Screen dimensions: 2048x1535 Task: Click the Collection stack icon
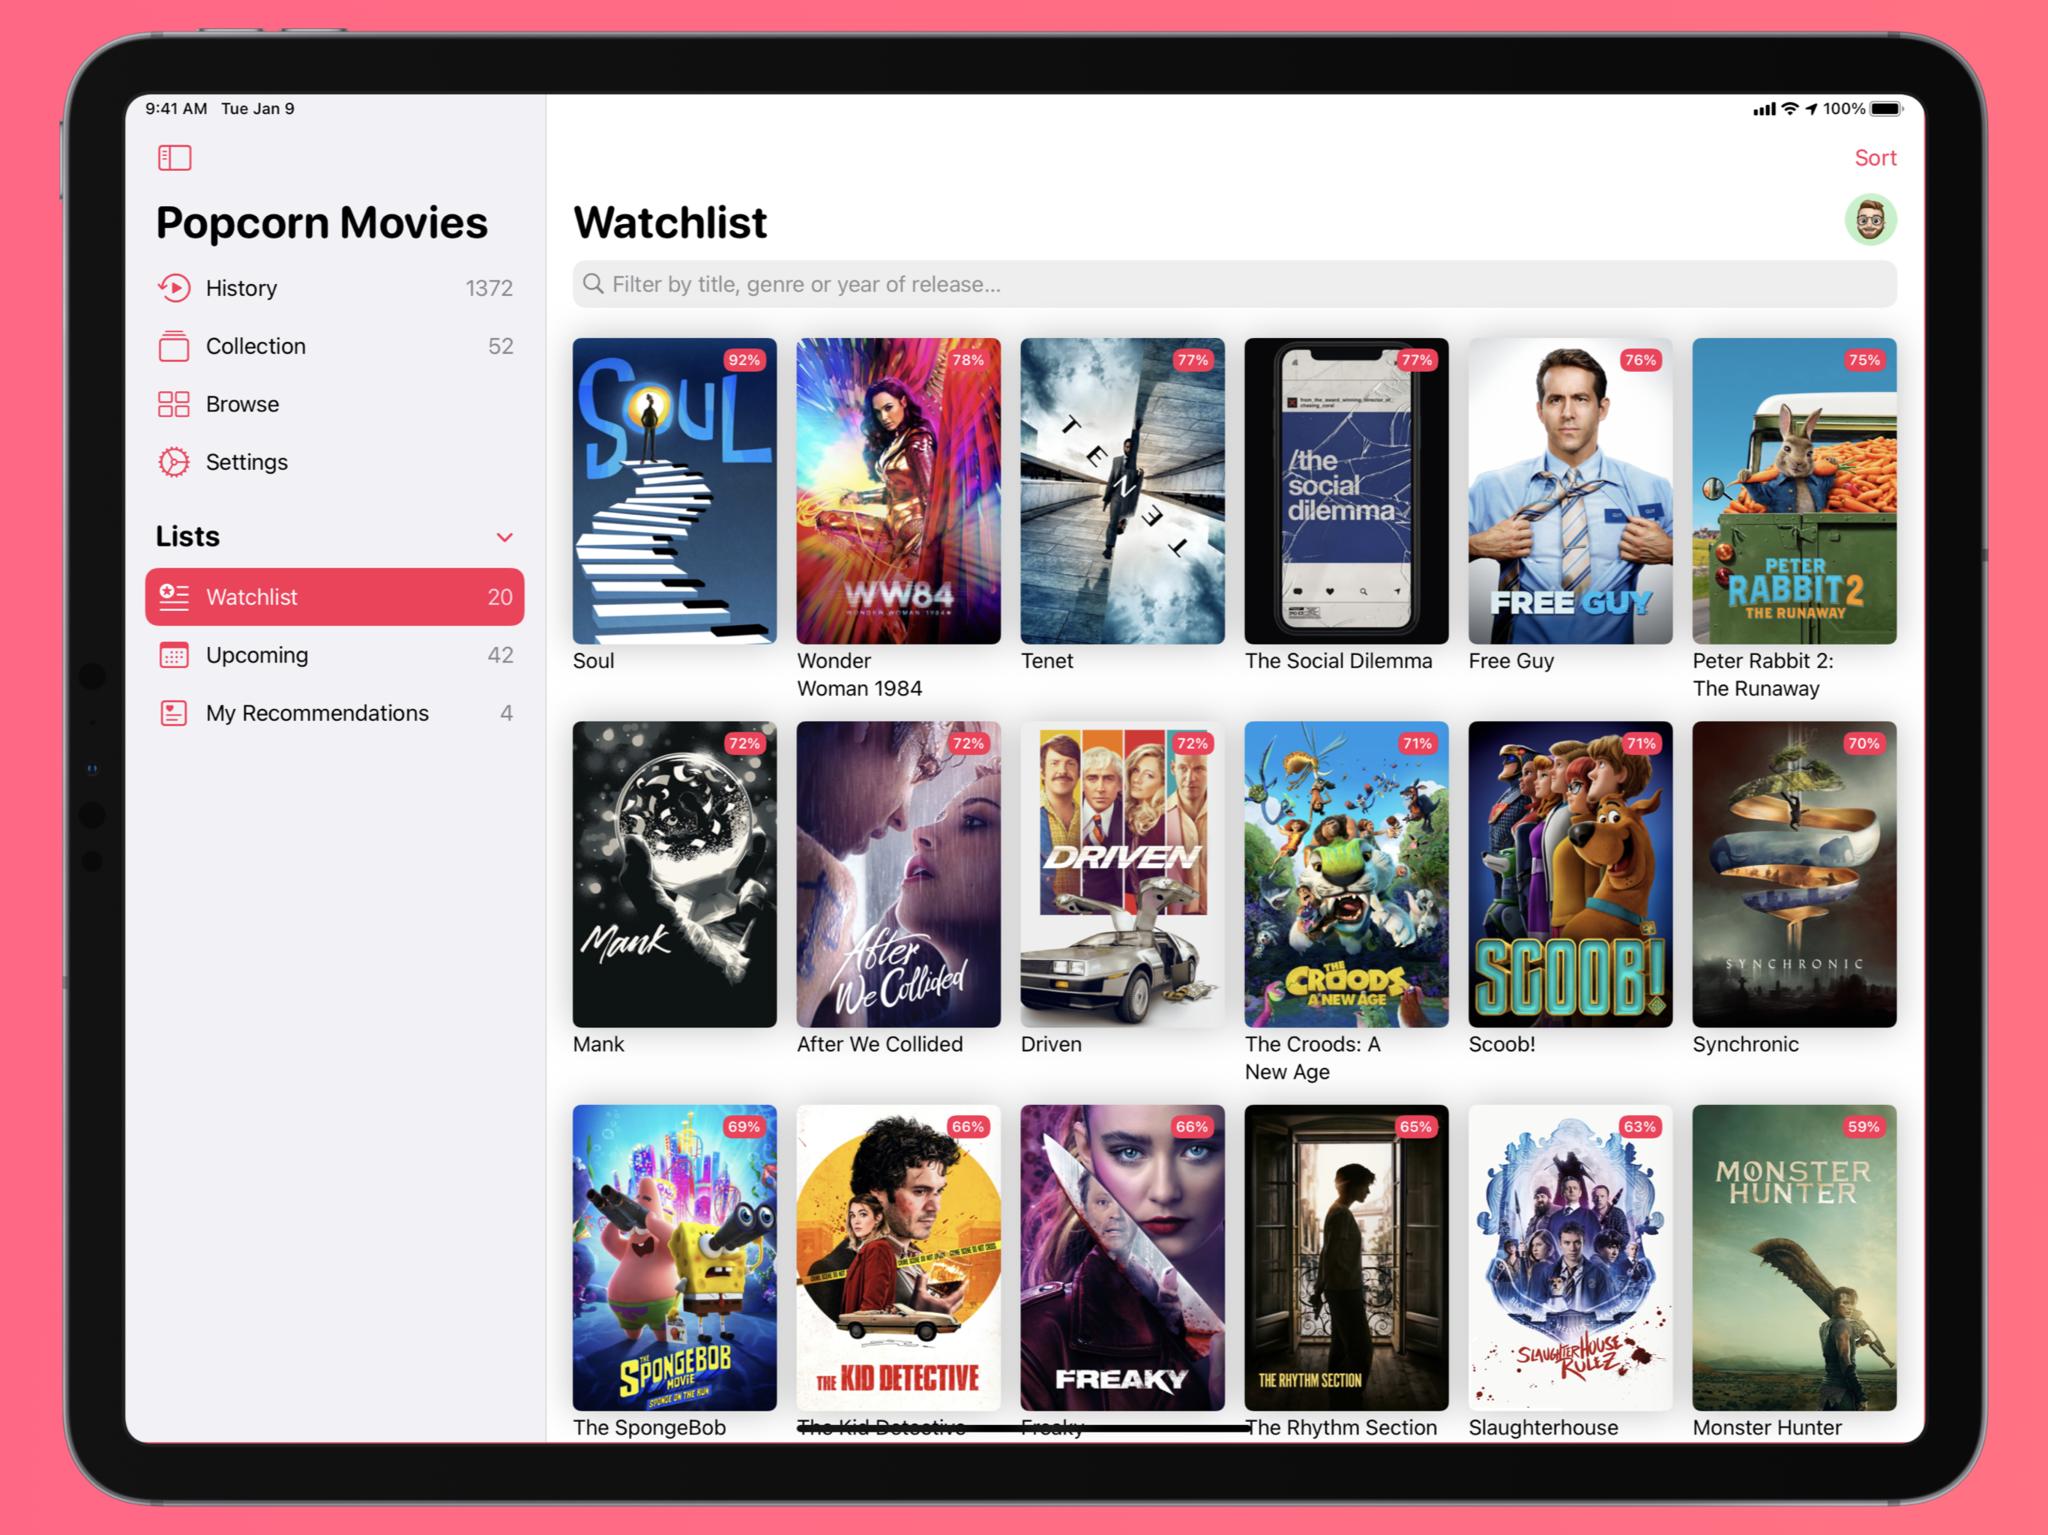coord(174,346)
